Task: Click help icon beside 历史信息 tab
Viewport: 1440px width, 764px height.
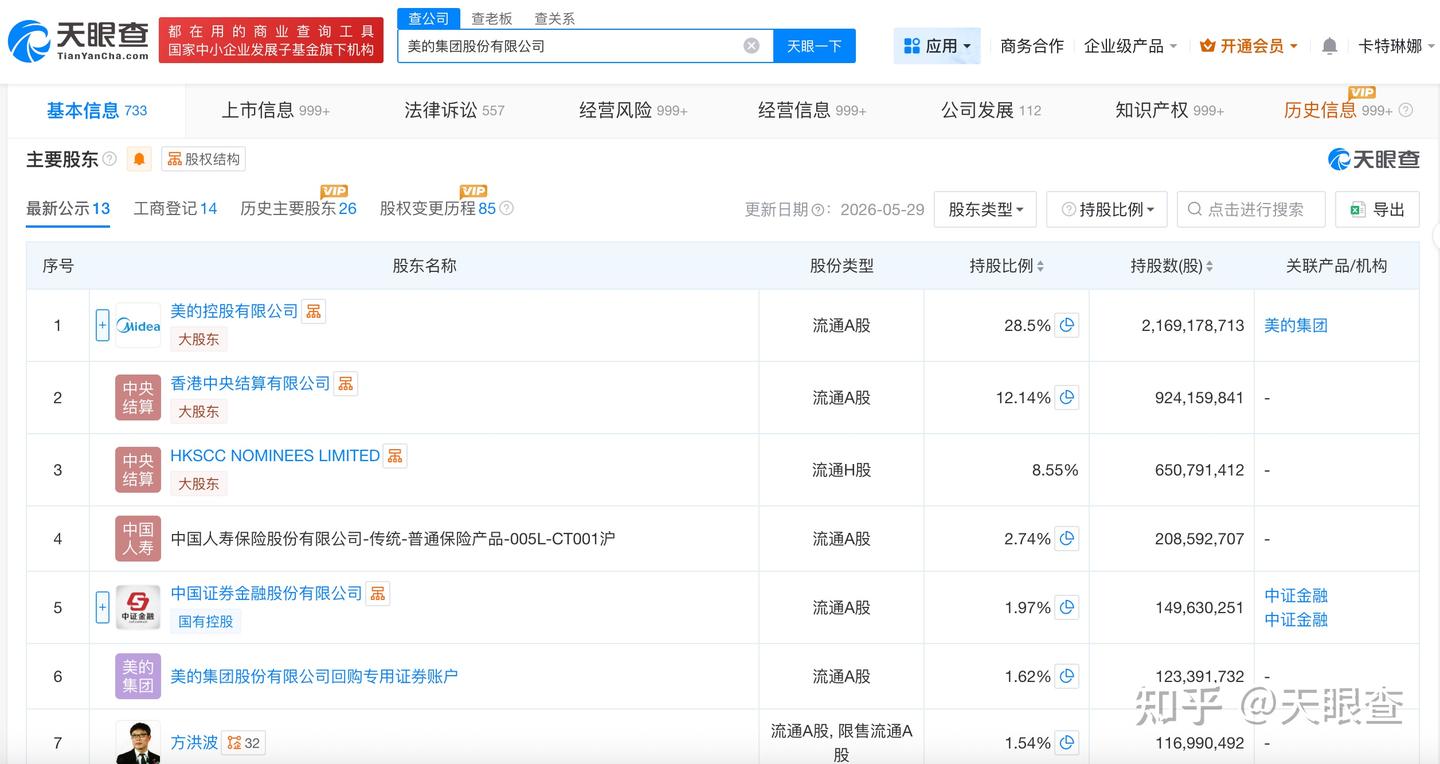Action: tap(1406, 110)
